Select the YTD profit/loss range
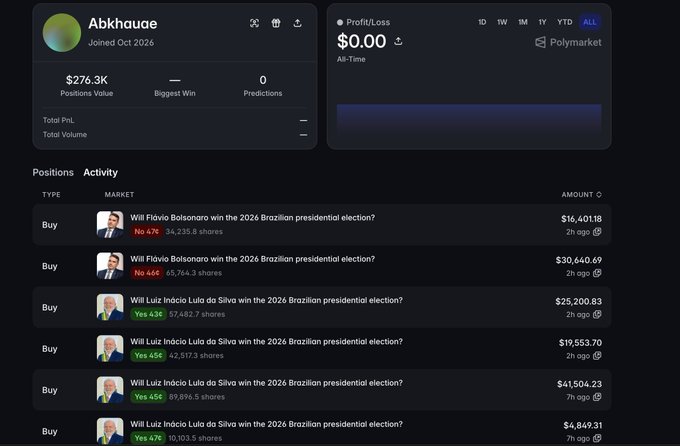The width and height of the screenshot is (680, 446). pos(565,22)
